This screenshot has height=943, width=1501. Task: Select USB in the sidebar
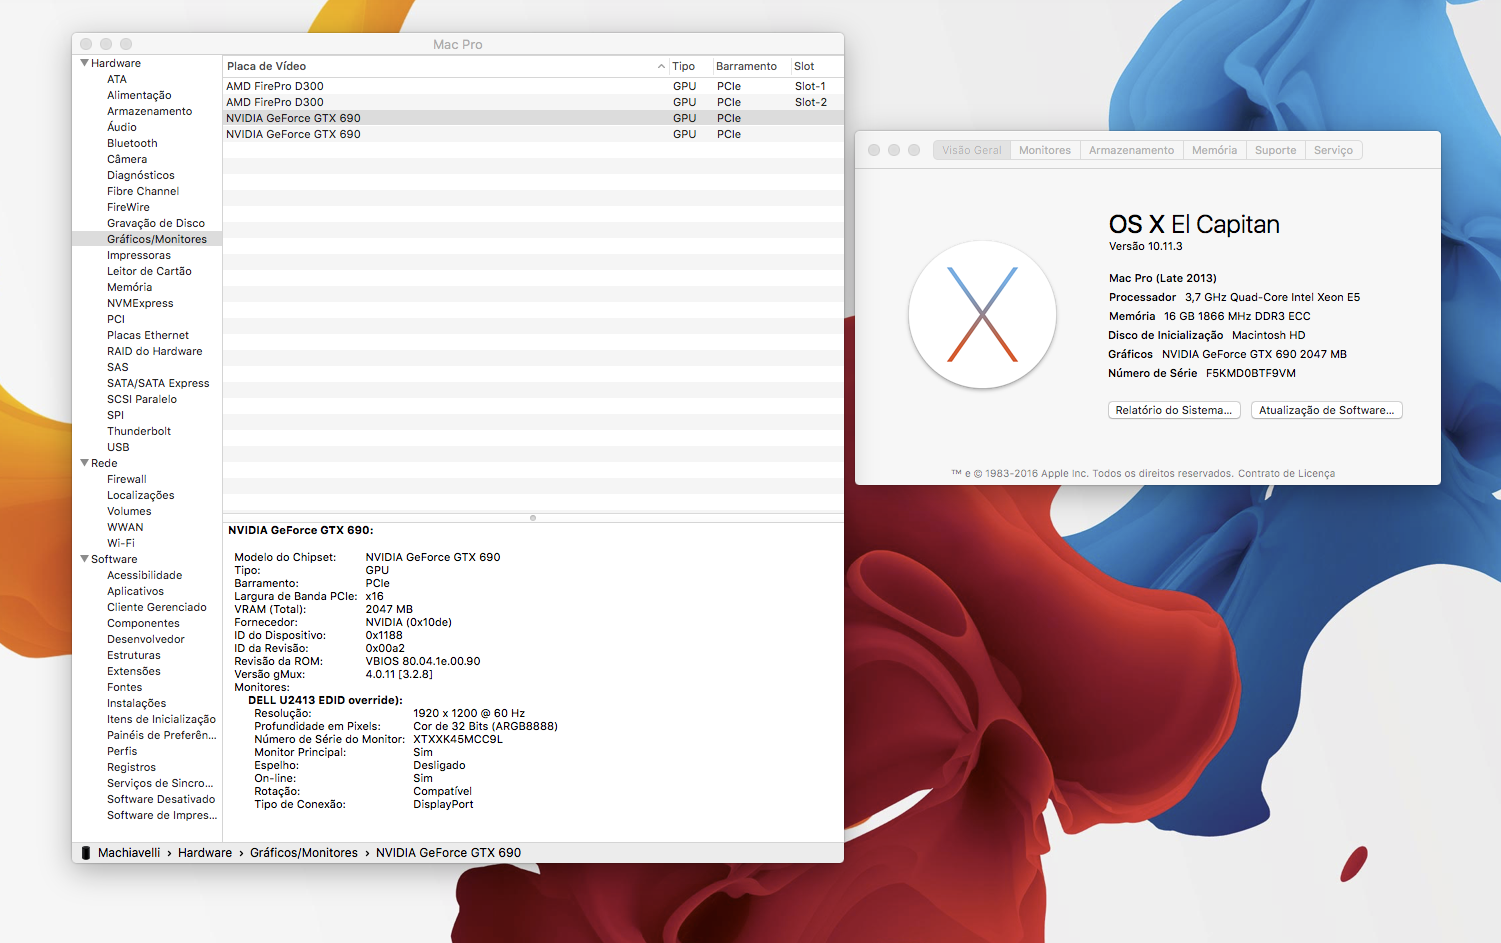pos(118,447)
